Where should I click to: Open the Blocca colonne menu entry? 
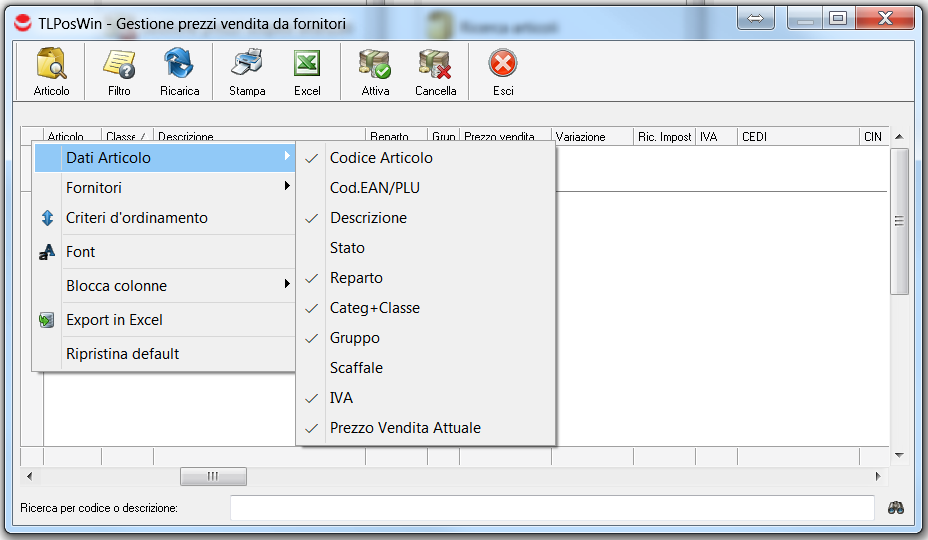click(165, 286)
